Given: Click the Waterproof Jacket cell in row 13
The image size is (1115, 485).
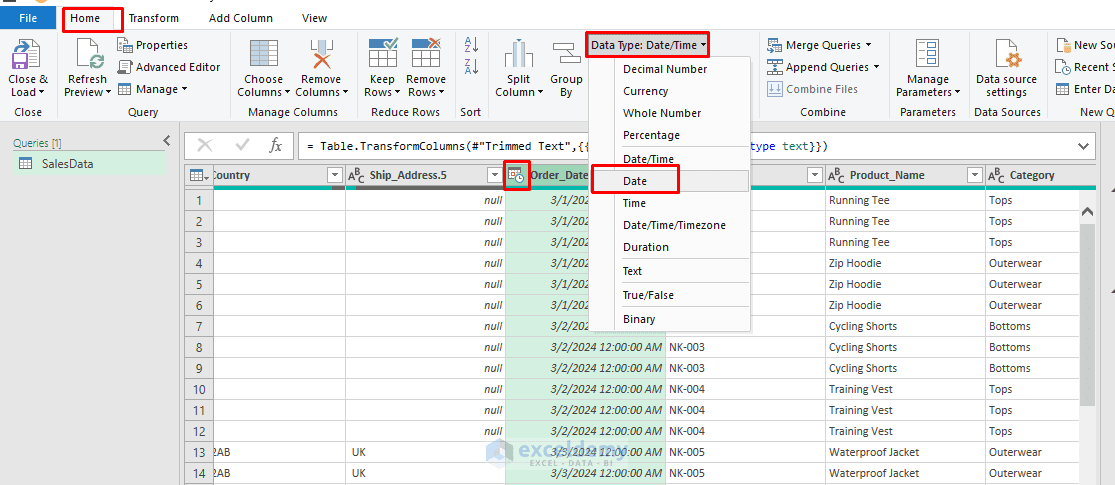Looking at the screenshot, I should point(905,452).
